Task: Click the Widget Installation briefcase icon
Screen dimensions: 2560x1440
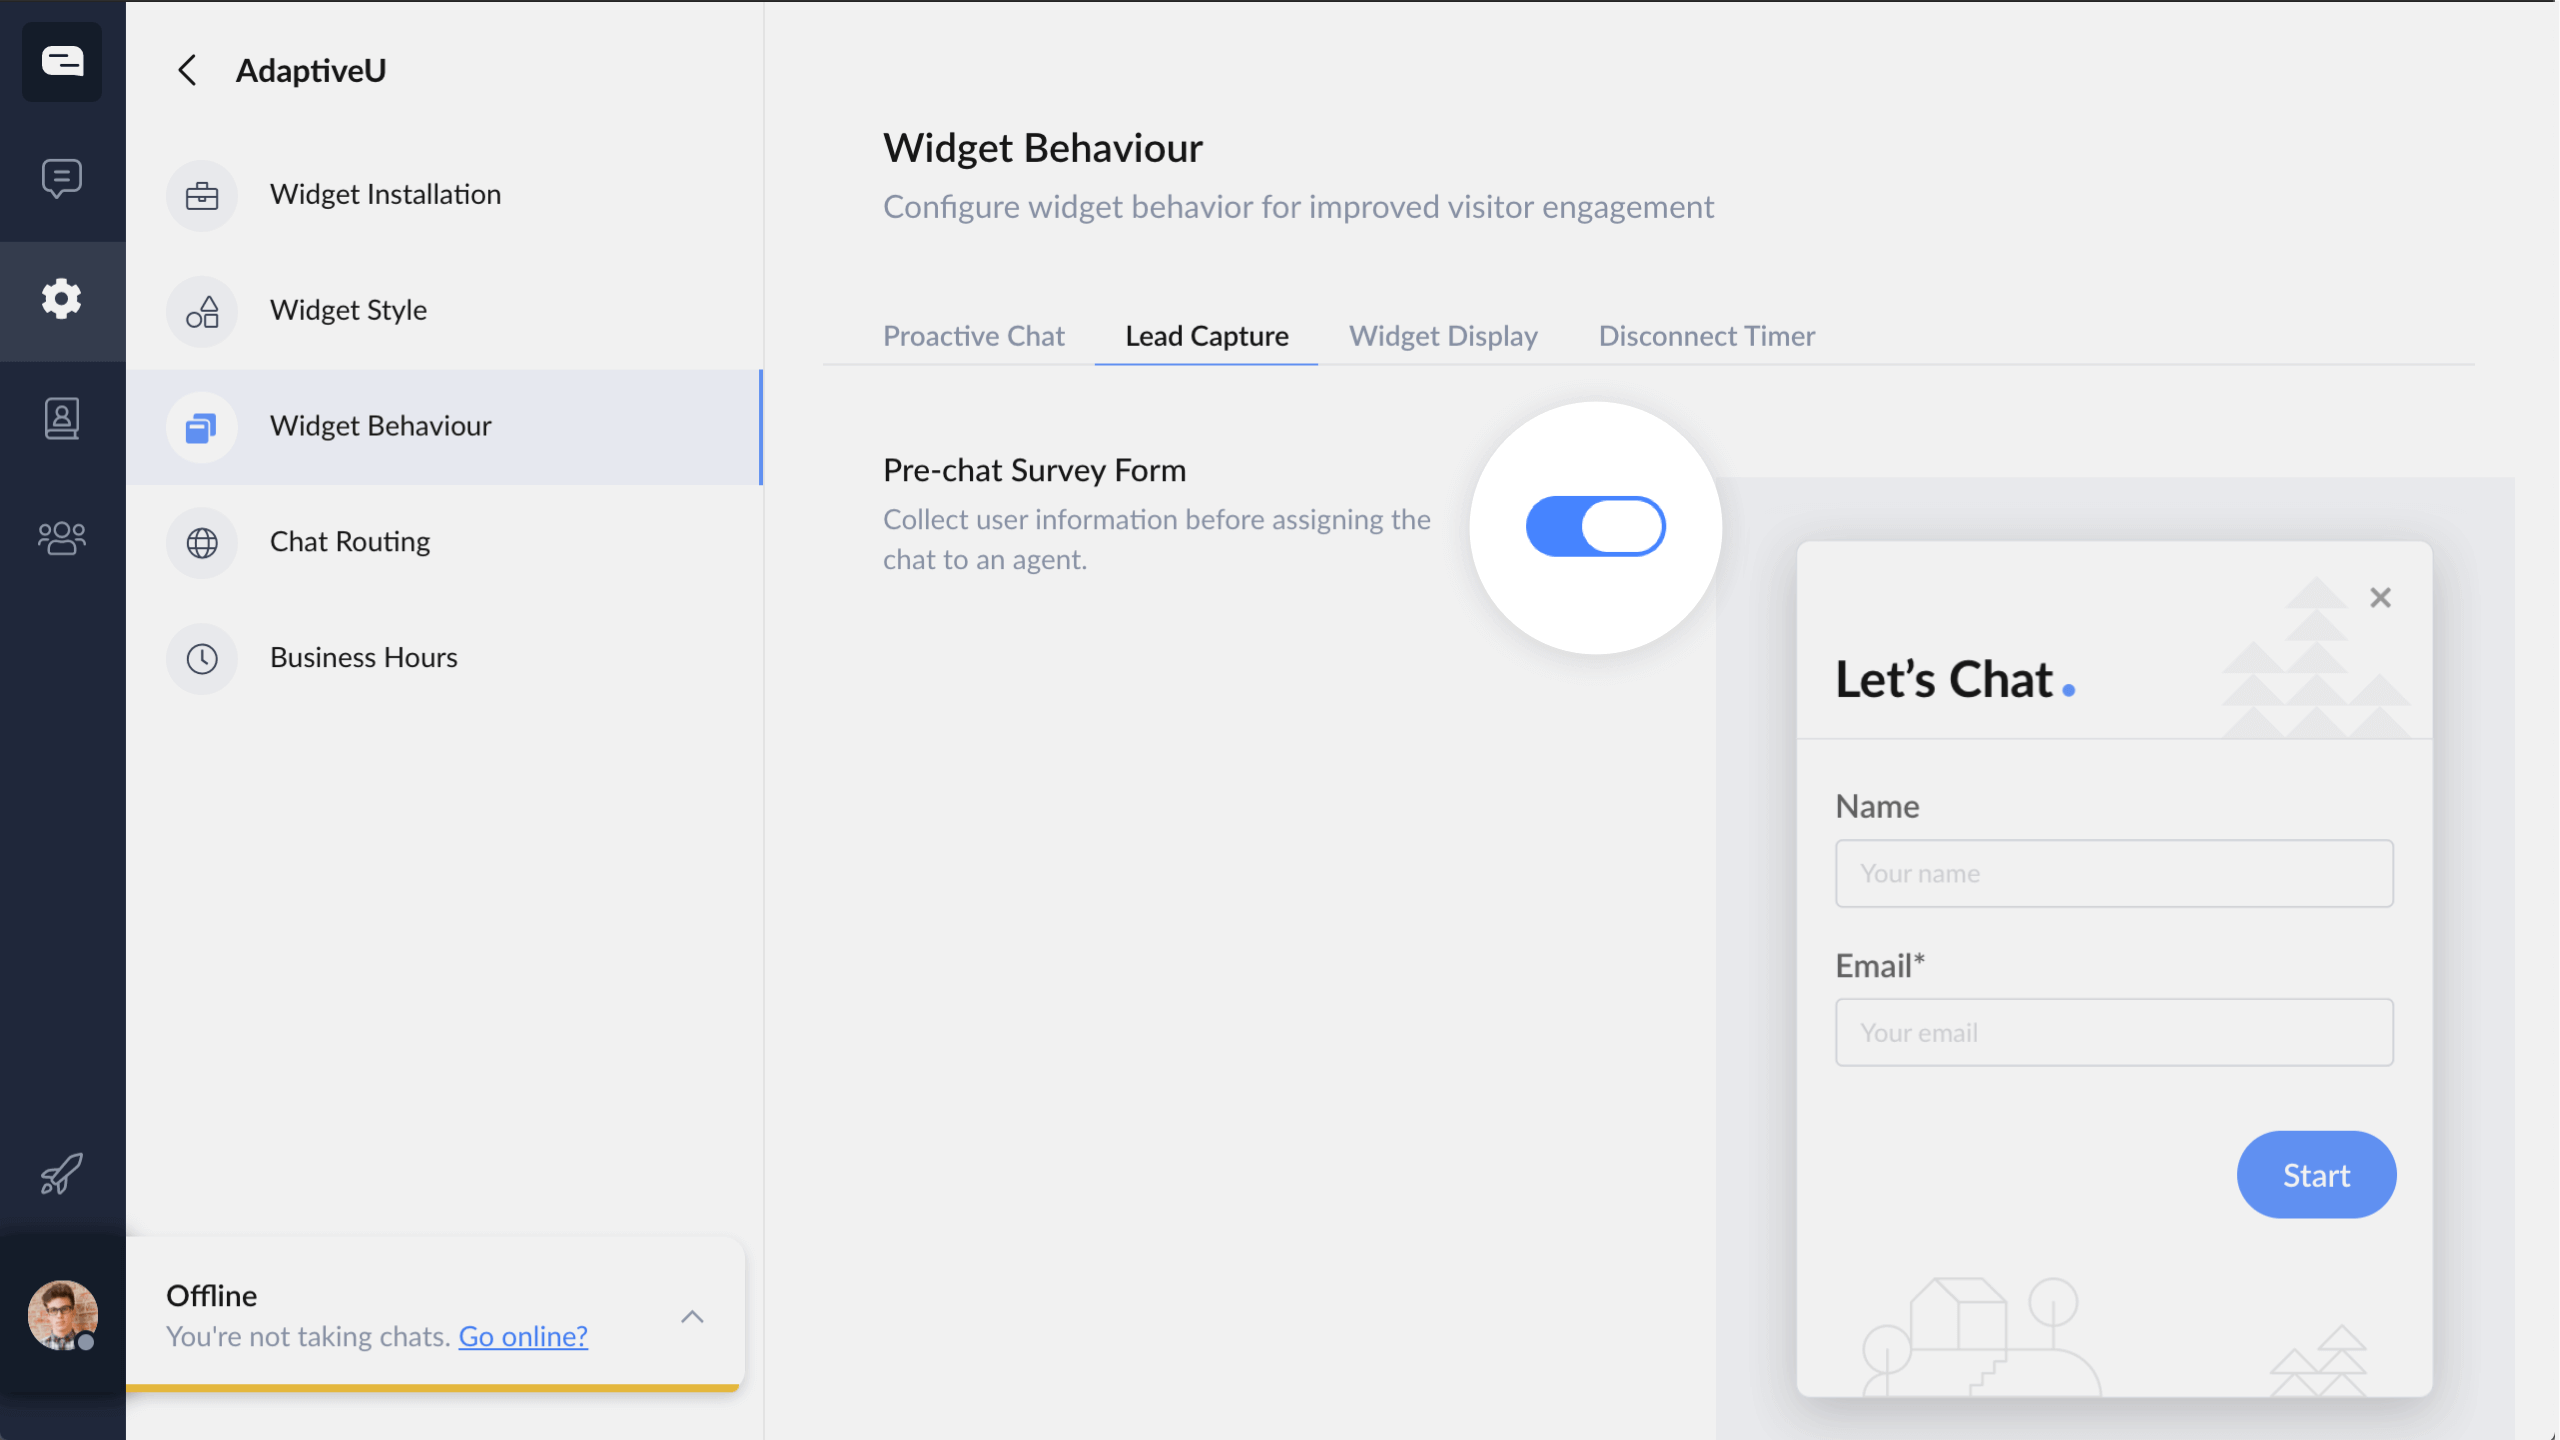Action: pos(202,195)
